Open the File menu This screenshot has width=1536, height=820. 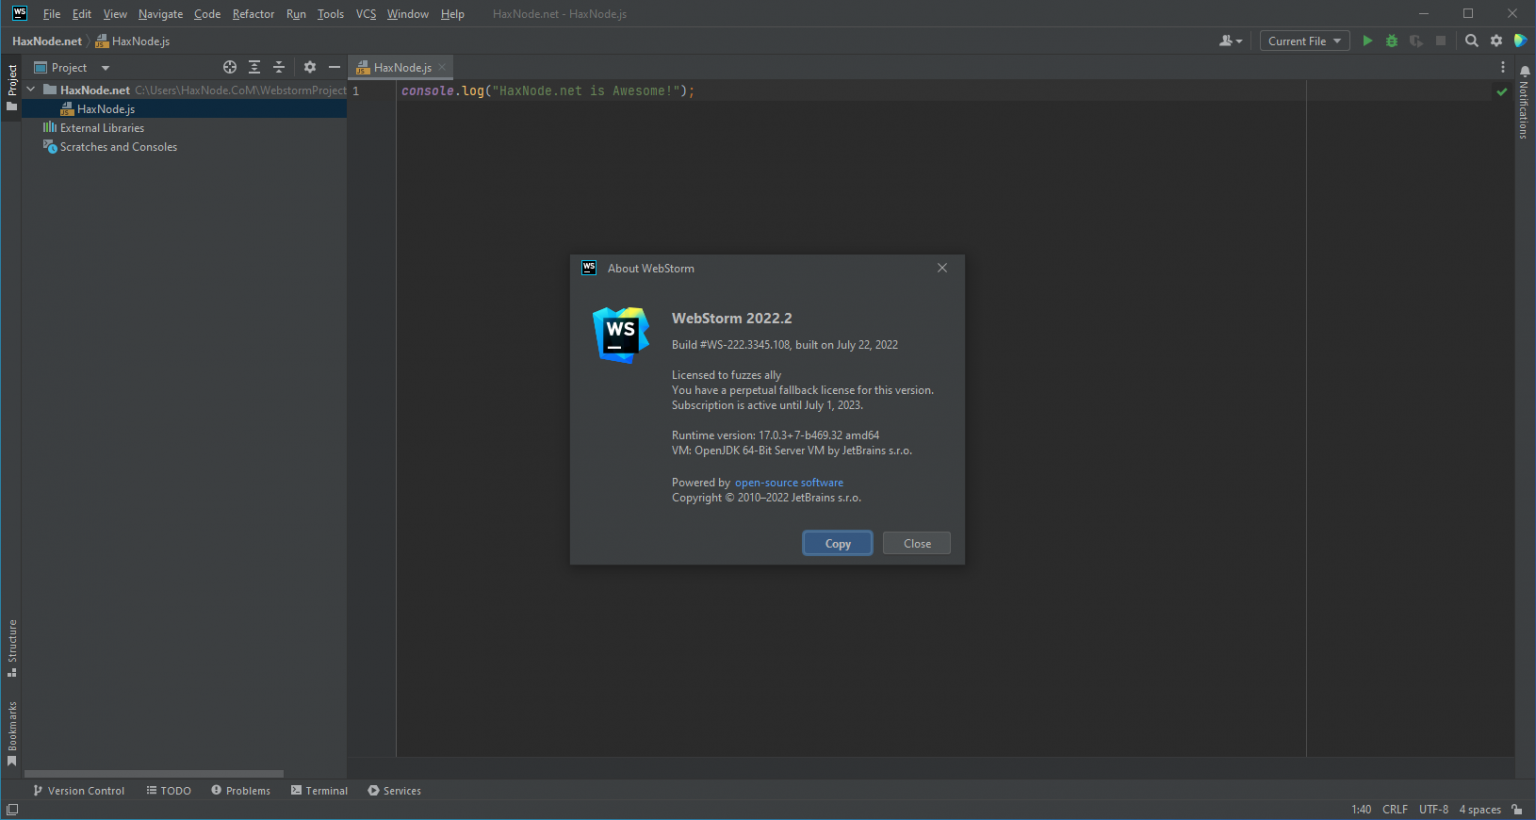[52, 14]
